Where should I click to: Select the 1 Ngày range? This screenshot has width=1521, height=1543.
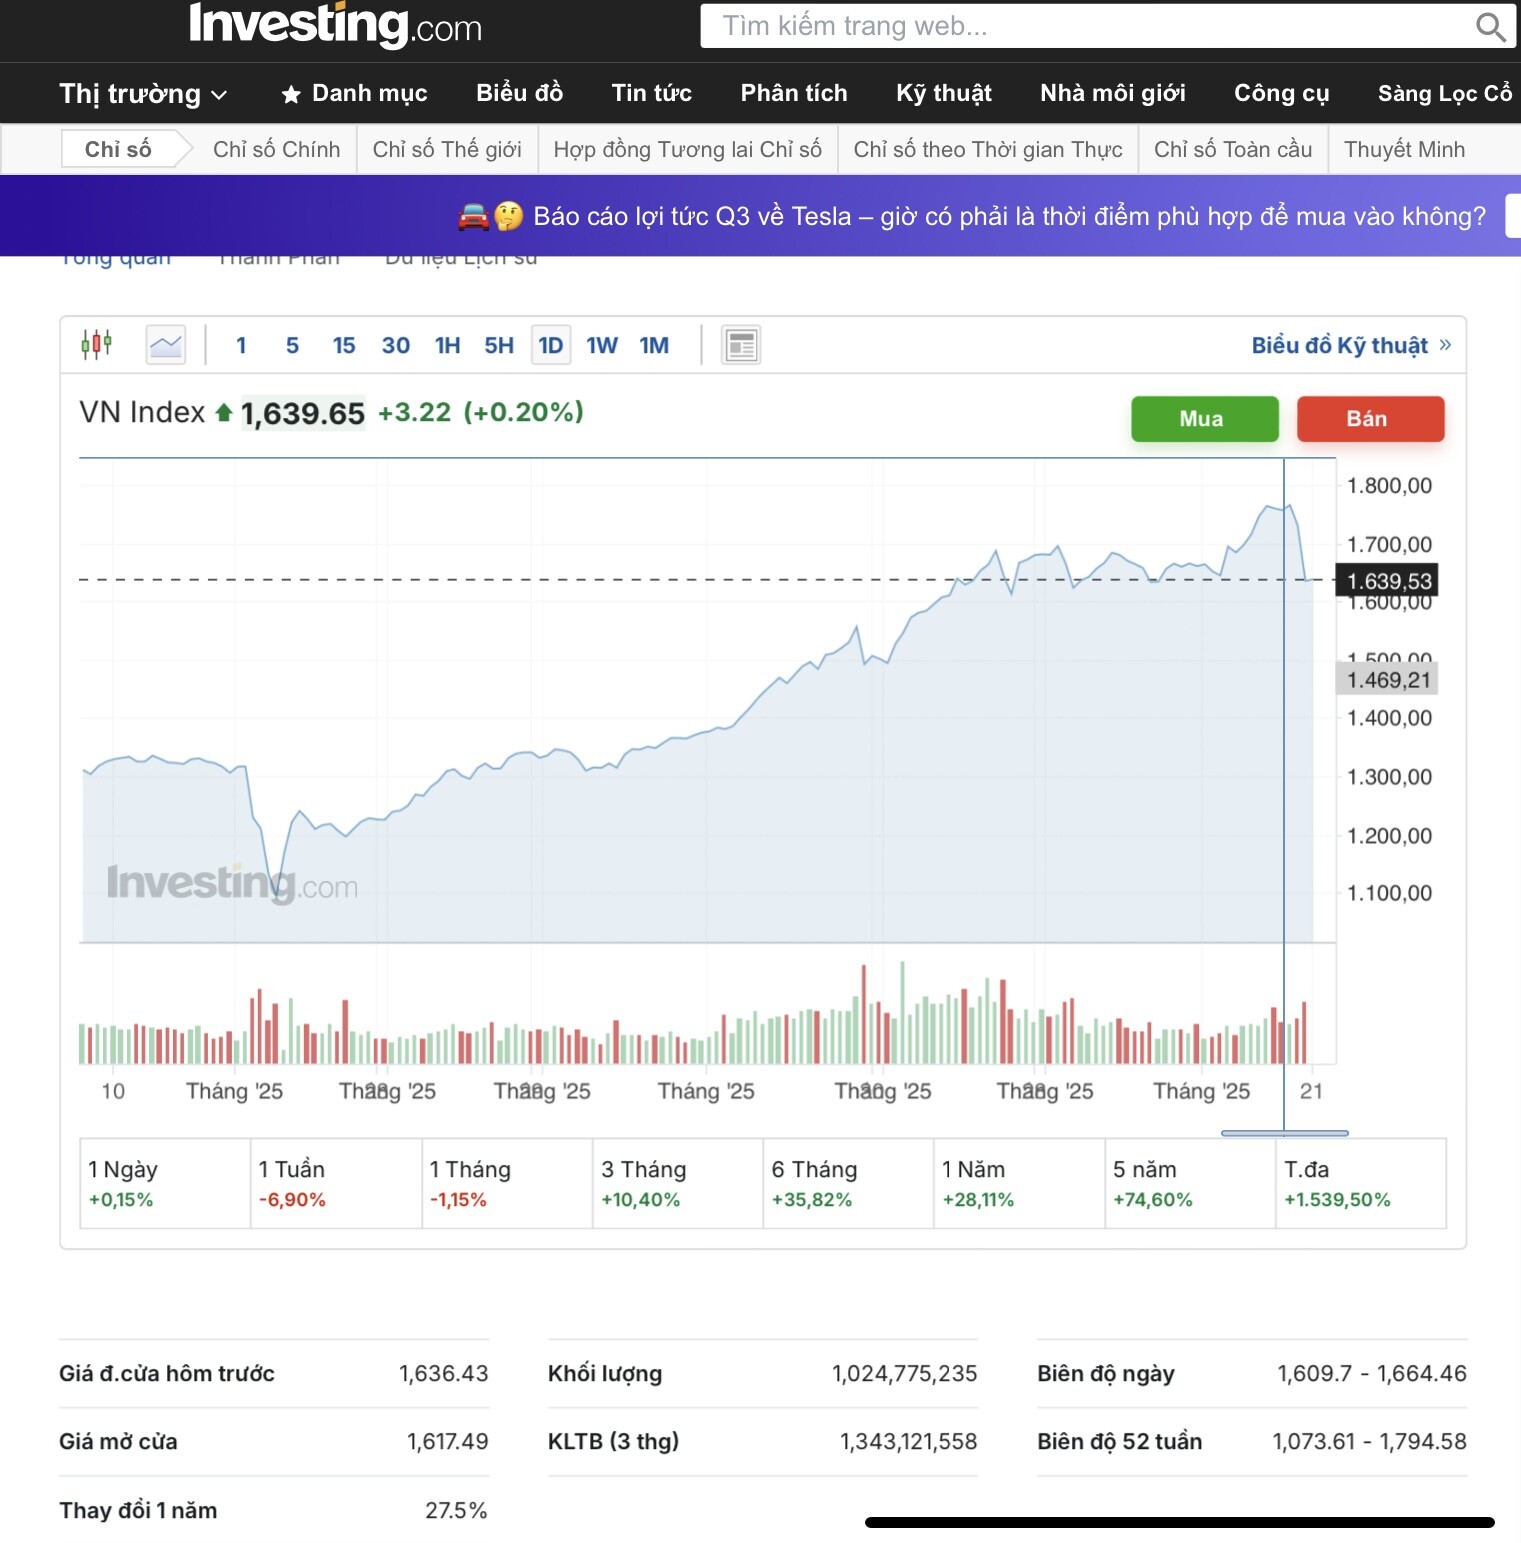pyautogui.click(x=165, y=1183)
